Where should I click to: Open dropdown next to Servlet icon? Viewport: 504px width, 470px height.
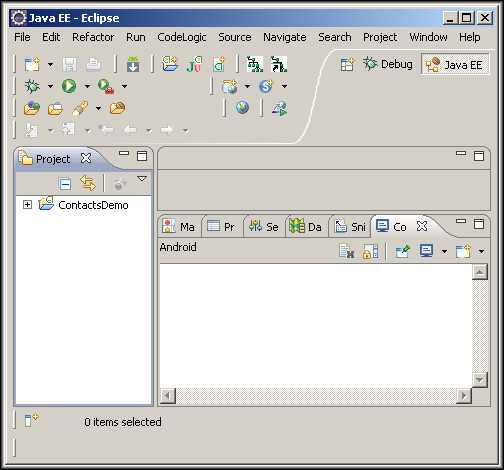click(x=284, y=86)
